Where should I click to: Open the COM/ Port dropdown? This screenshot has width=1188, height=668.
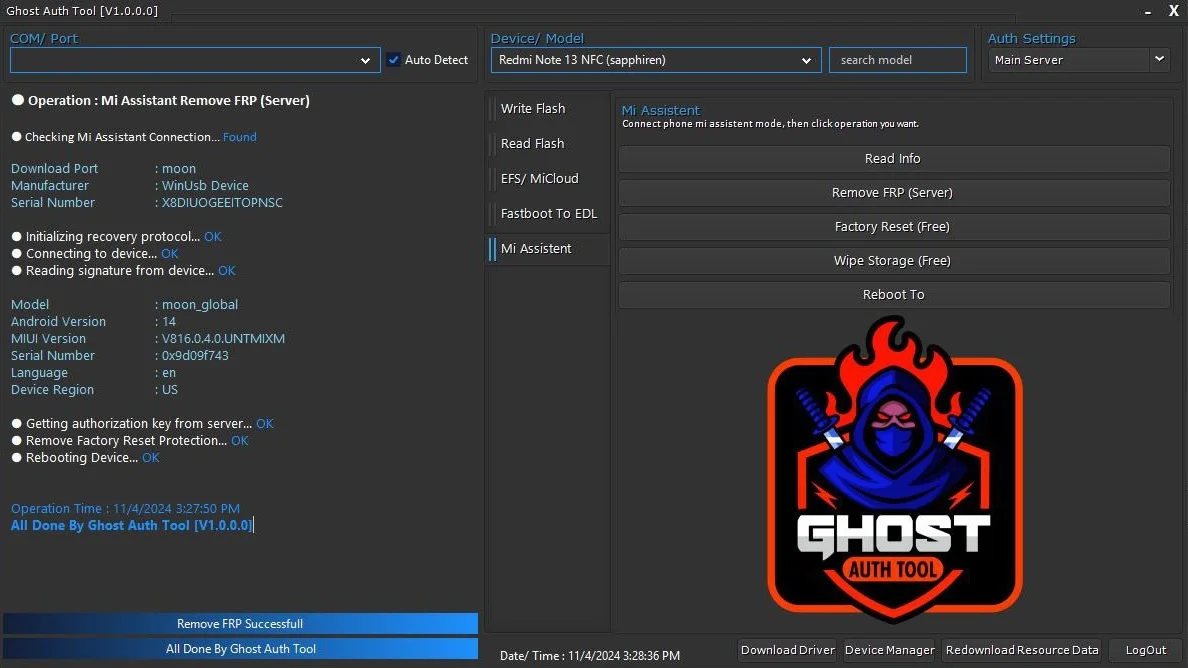195,61
